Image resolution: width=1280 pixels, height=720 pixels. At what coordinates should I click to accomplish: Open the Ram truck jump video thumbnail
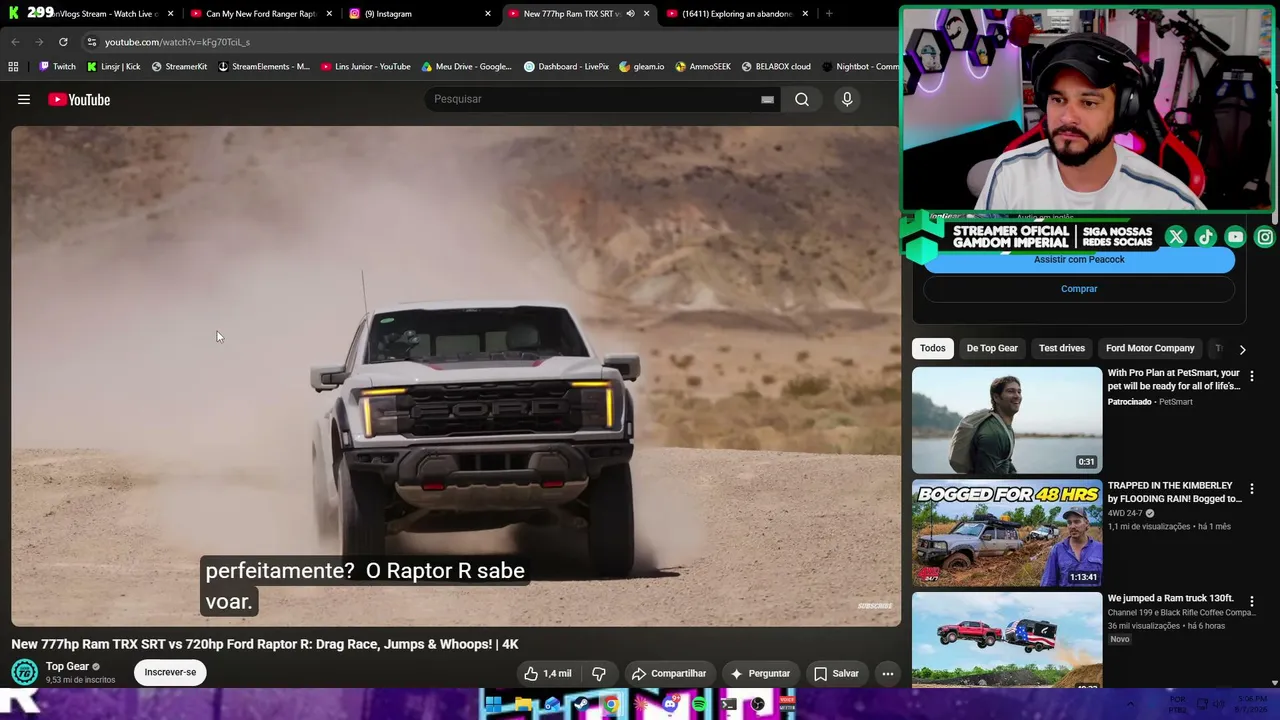(1007, 640)
